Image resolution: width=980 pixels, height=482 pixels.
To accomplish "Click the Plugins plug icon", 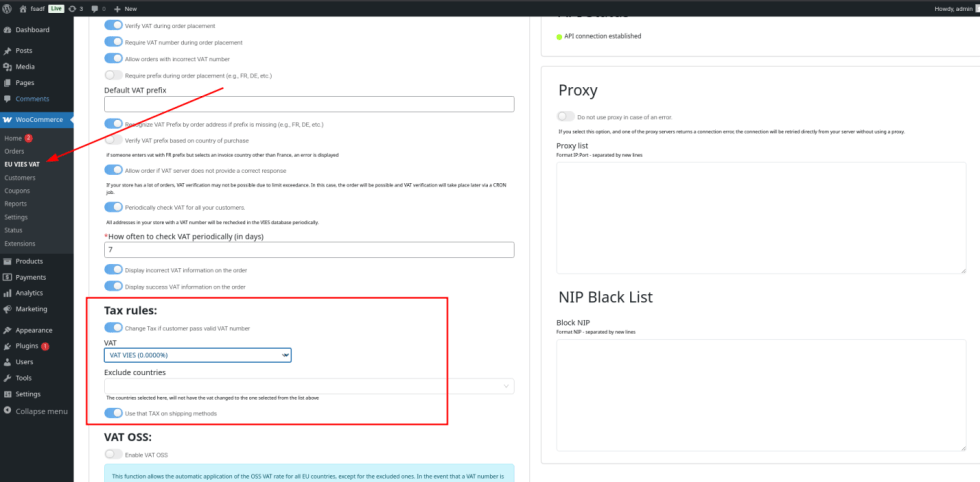I will click(x=8, y=346).
